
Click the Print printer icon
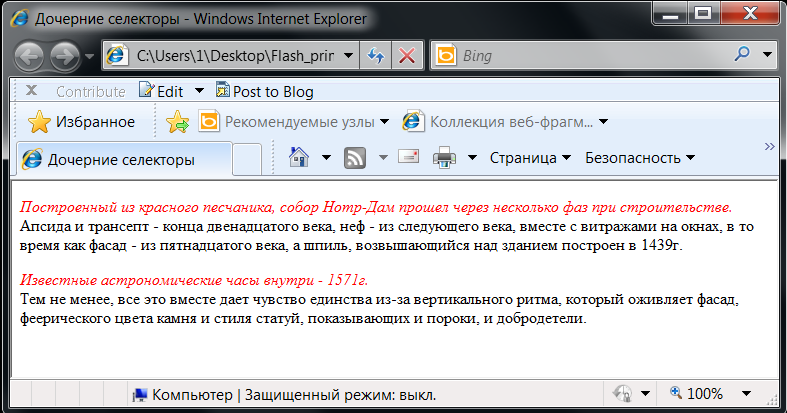click(x=444, y=158)
